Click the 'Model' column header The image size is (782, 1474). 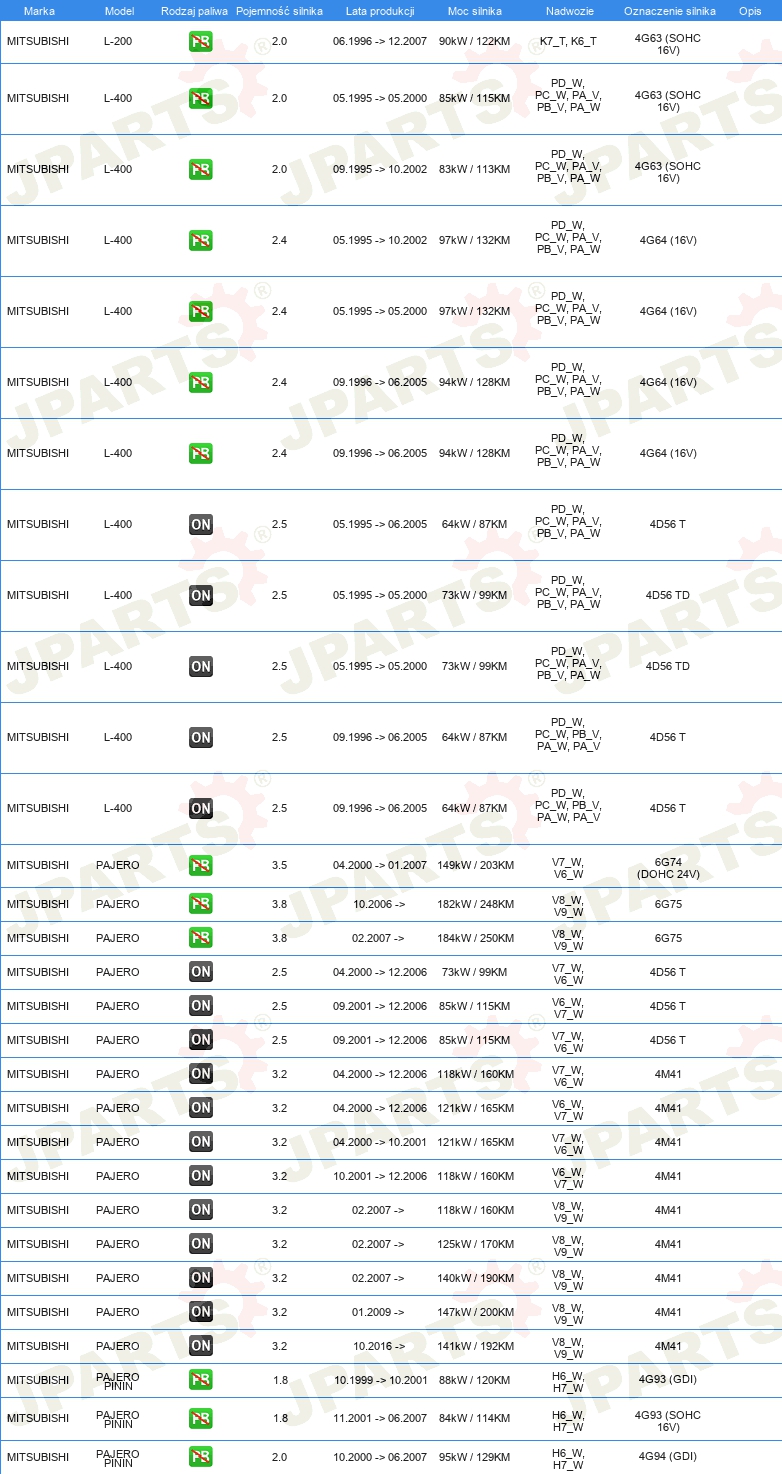[x=119, y=11]
